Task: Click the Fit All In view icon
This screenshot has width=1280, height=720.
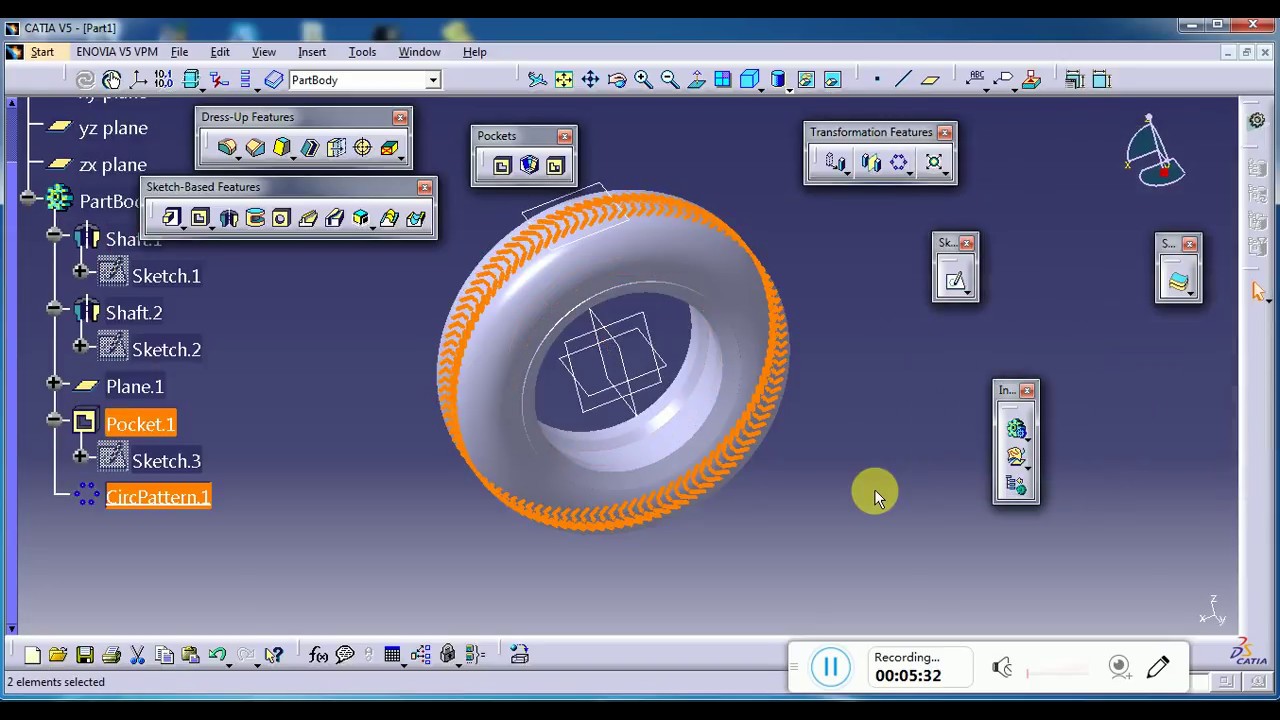Action: click(564, 80)
